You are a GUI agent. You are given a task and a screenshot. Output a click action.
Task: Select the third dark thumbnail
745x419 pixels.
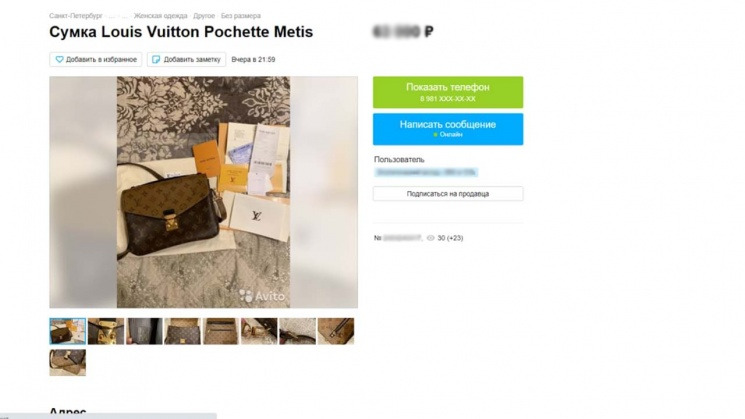click(x=144, y=331)
